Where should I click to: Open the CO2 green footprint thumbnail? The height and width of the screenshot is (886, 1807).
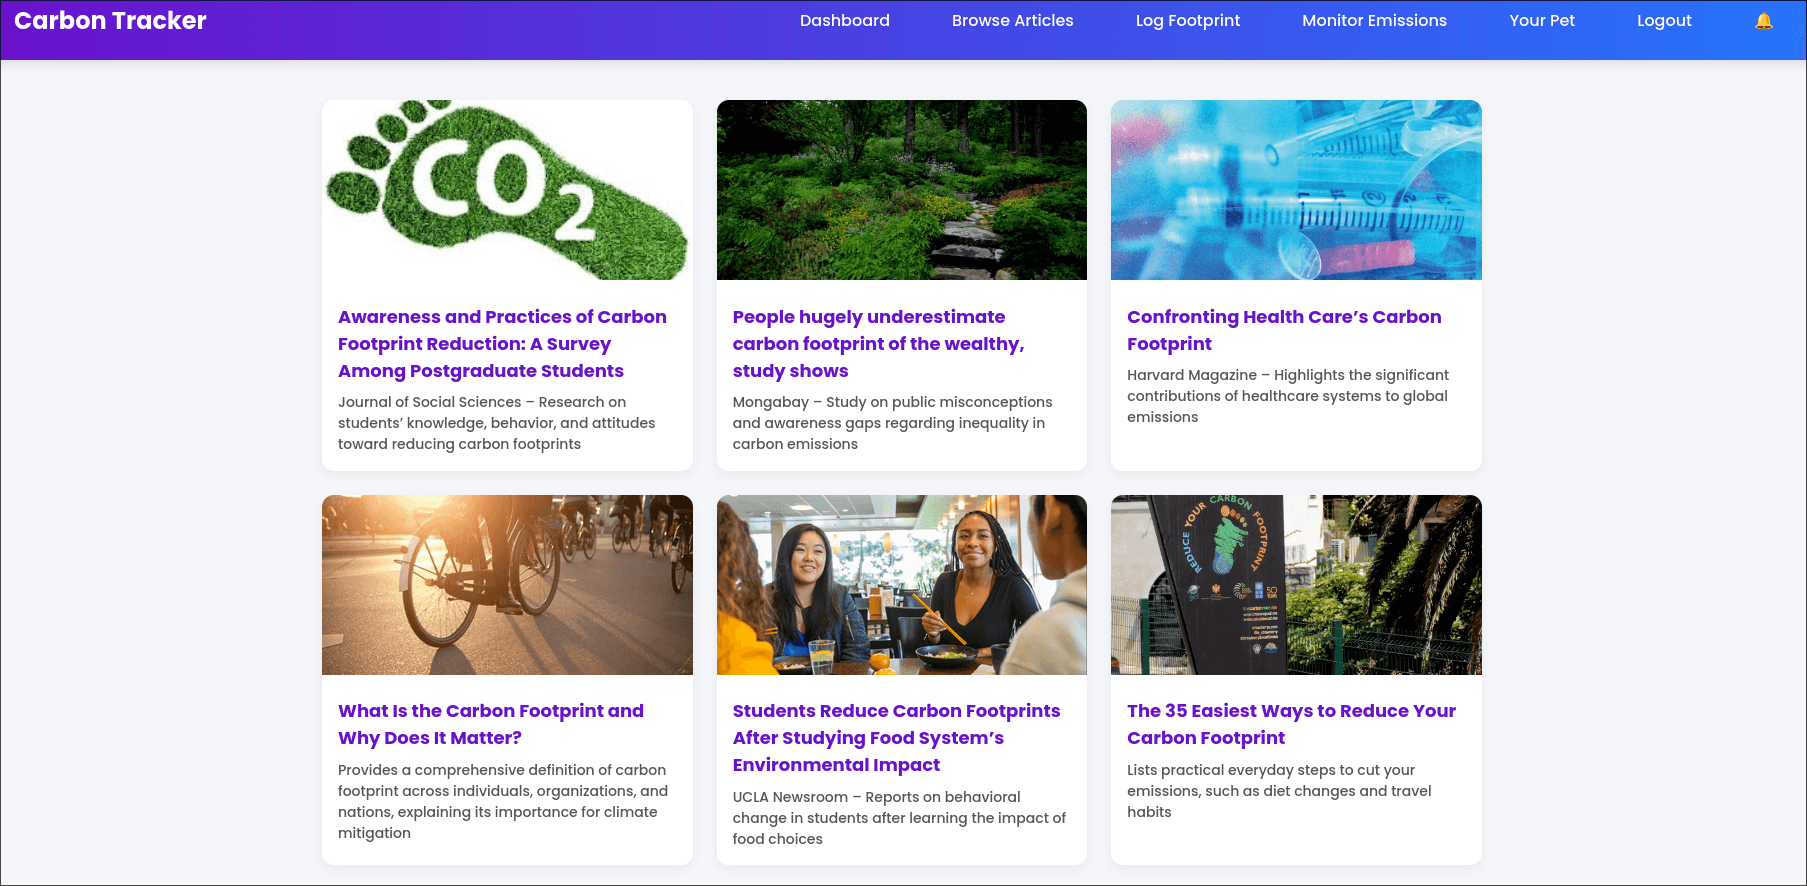click(507, 190)
